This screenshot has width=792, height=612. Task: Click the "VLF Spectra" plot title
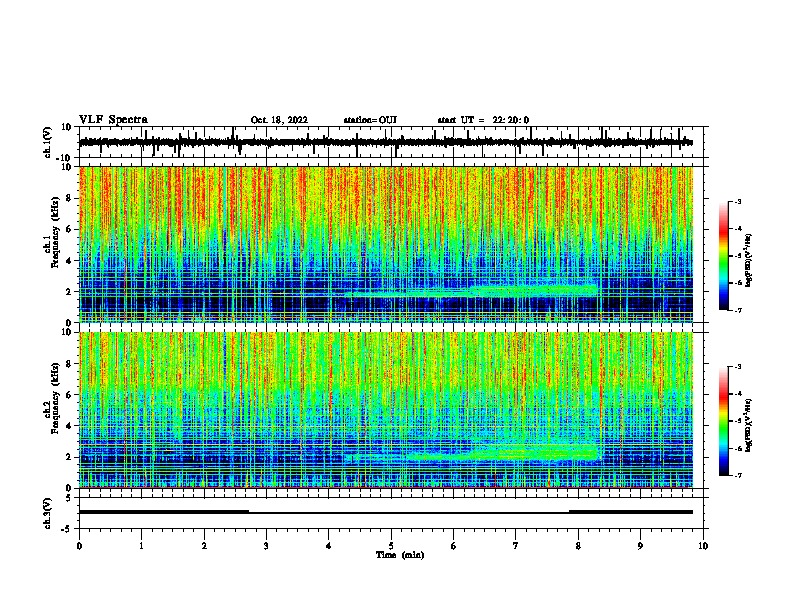(113, 120)
